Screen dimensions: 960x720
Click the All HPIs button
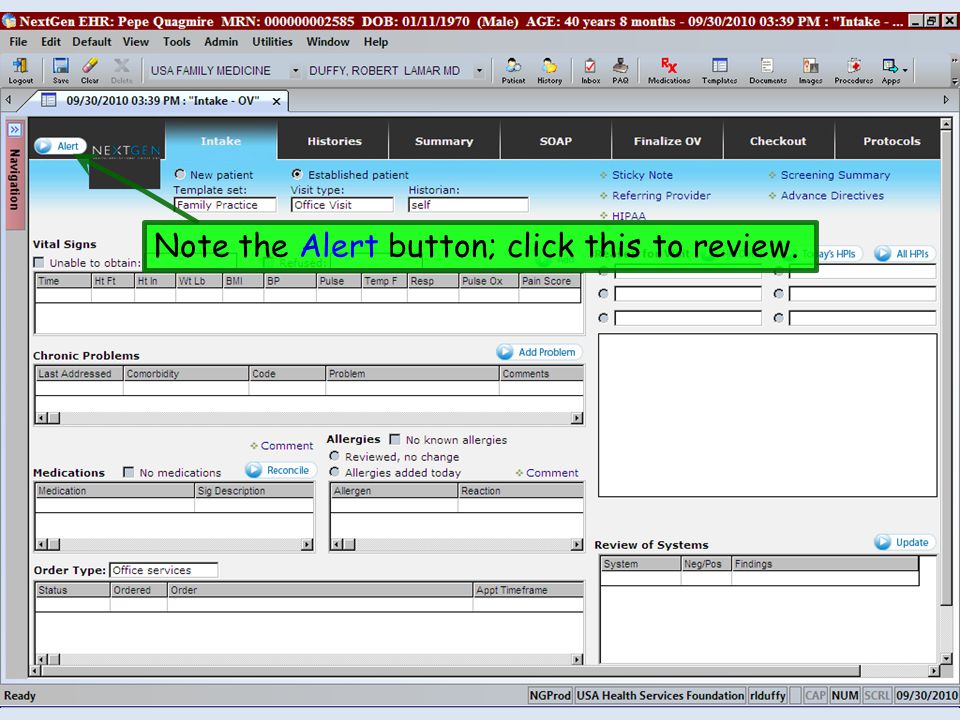click(904, 253)
